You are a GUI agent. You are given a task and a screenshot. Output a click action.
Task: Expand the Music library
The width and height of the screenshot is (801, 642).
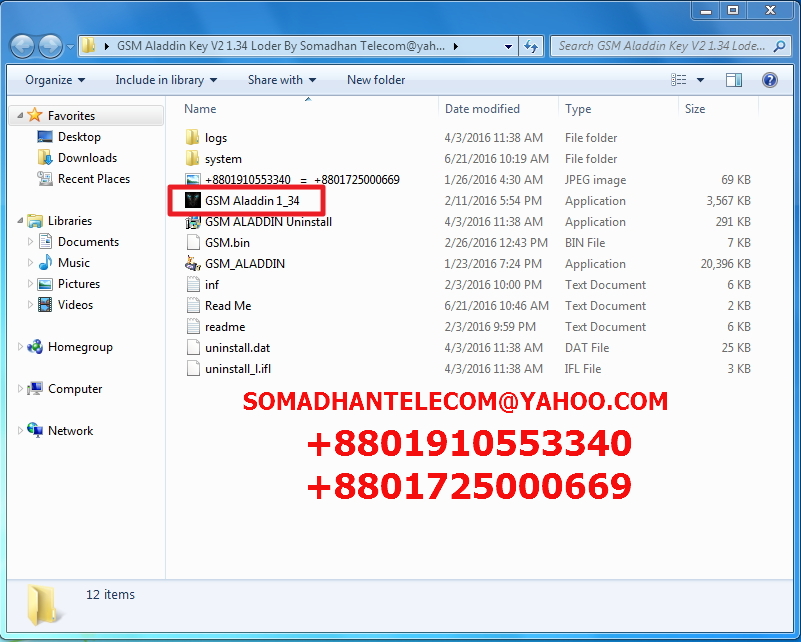coord(30,263)
